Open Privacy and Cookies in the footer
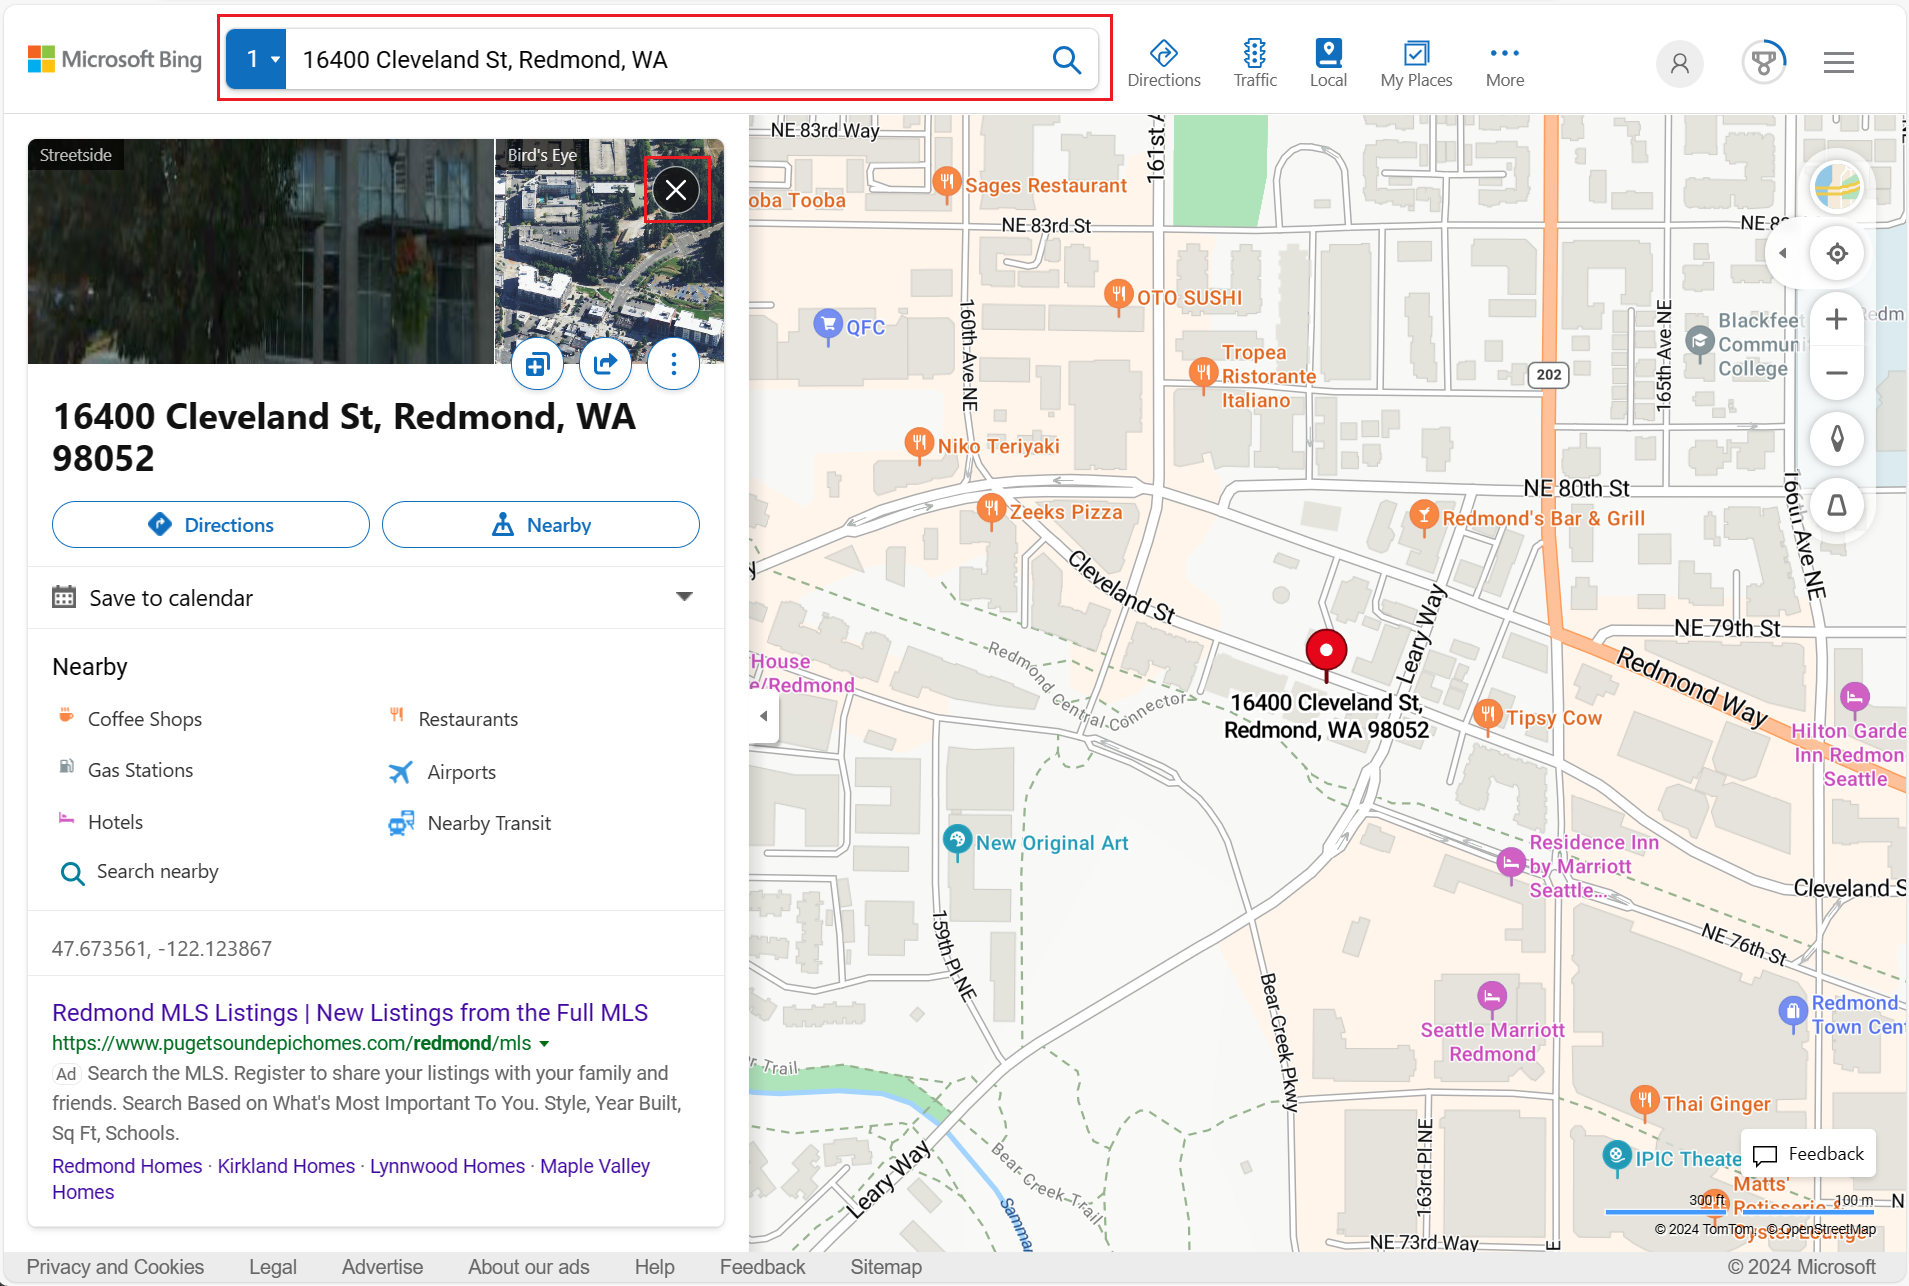The image size is (1909, 1286). [115, 1267]
